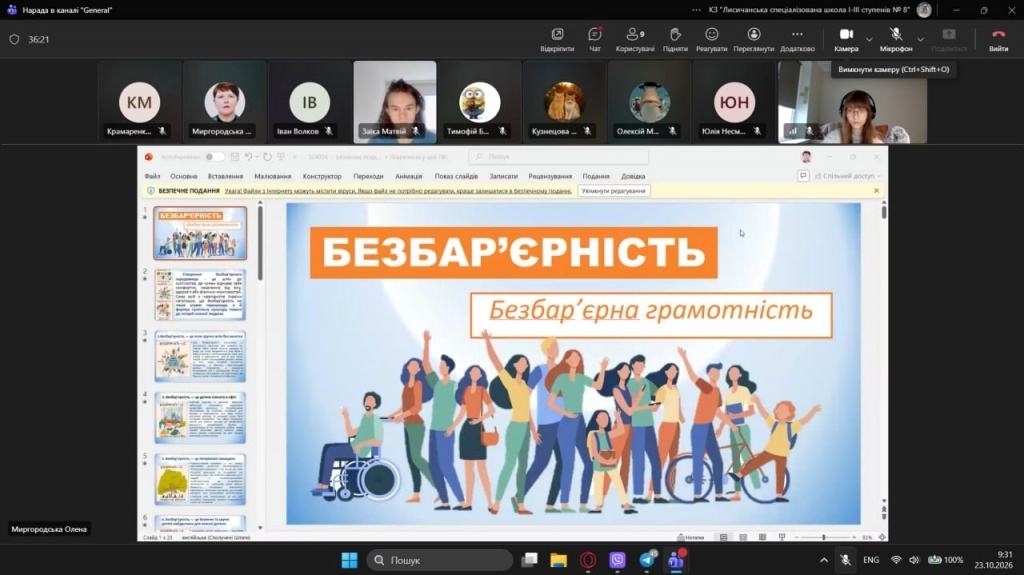The width and height of the screenshot is (1024, 575).
Task: Dismiss the Protected View yellow bar
Action: (876, 191)
